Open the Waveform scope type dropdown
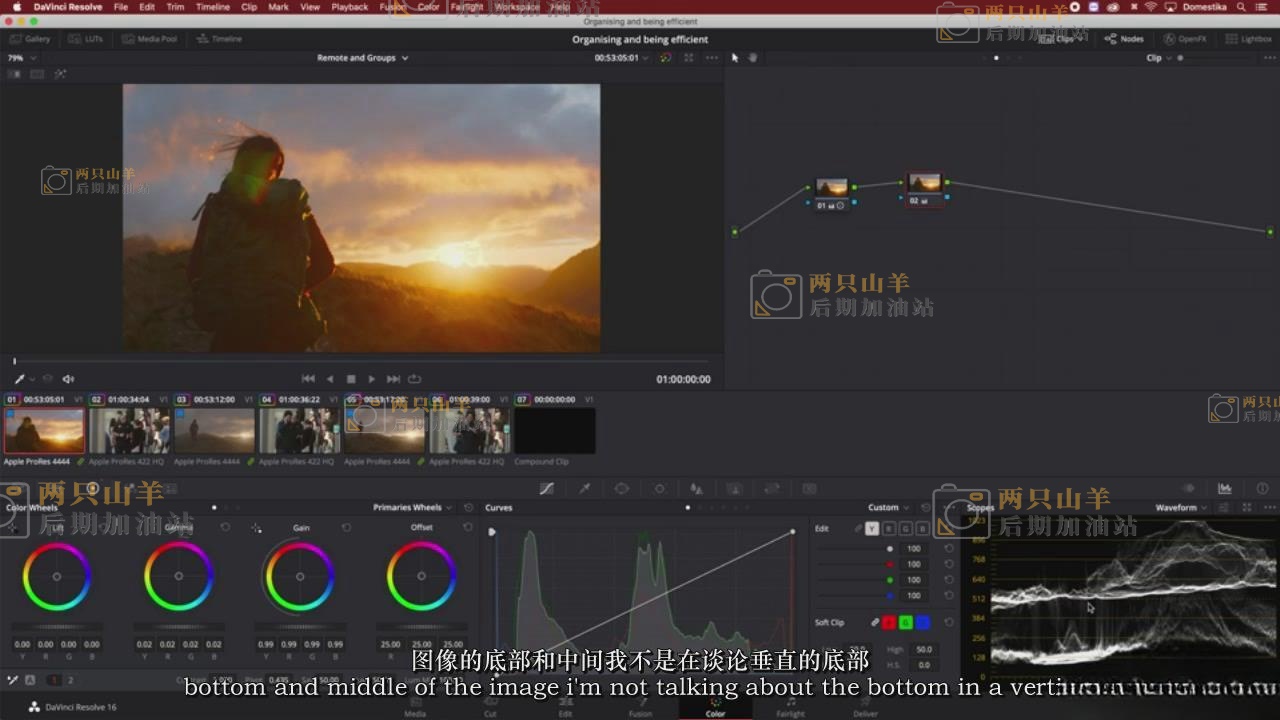Image resolution: width=1280 pixels, height=720 pixels. (1181, 507)
